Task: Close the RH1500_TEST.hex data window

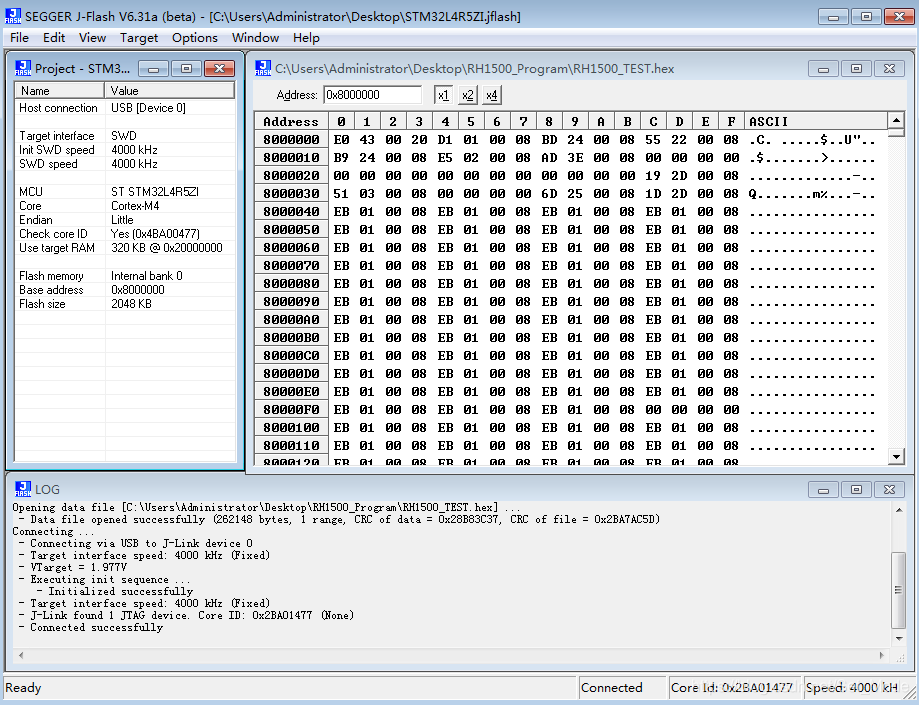Action: (889, 69)
